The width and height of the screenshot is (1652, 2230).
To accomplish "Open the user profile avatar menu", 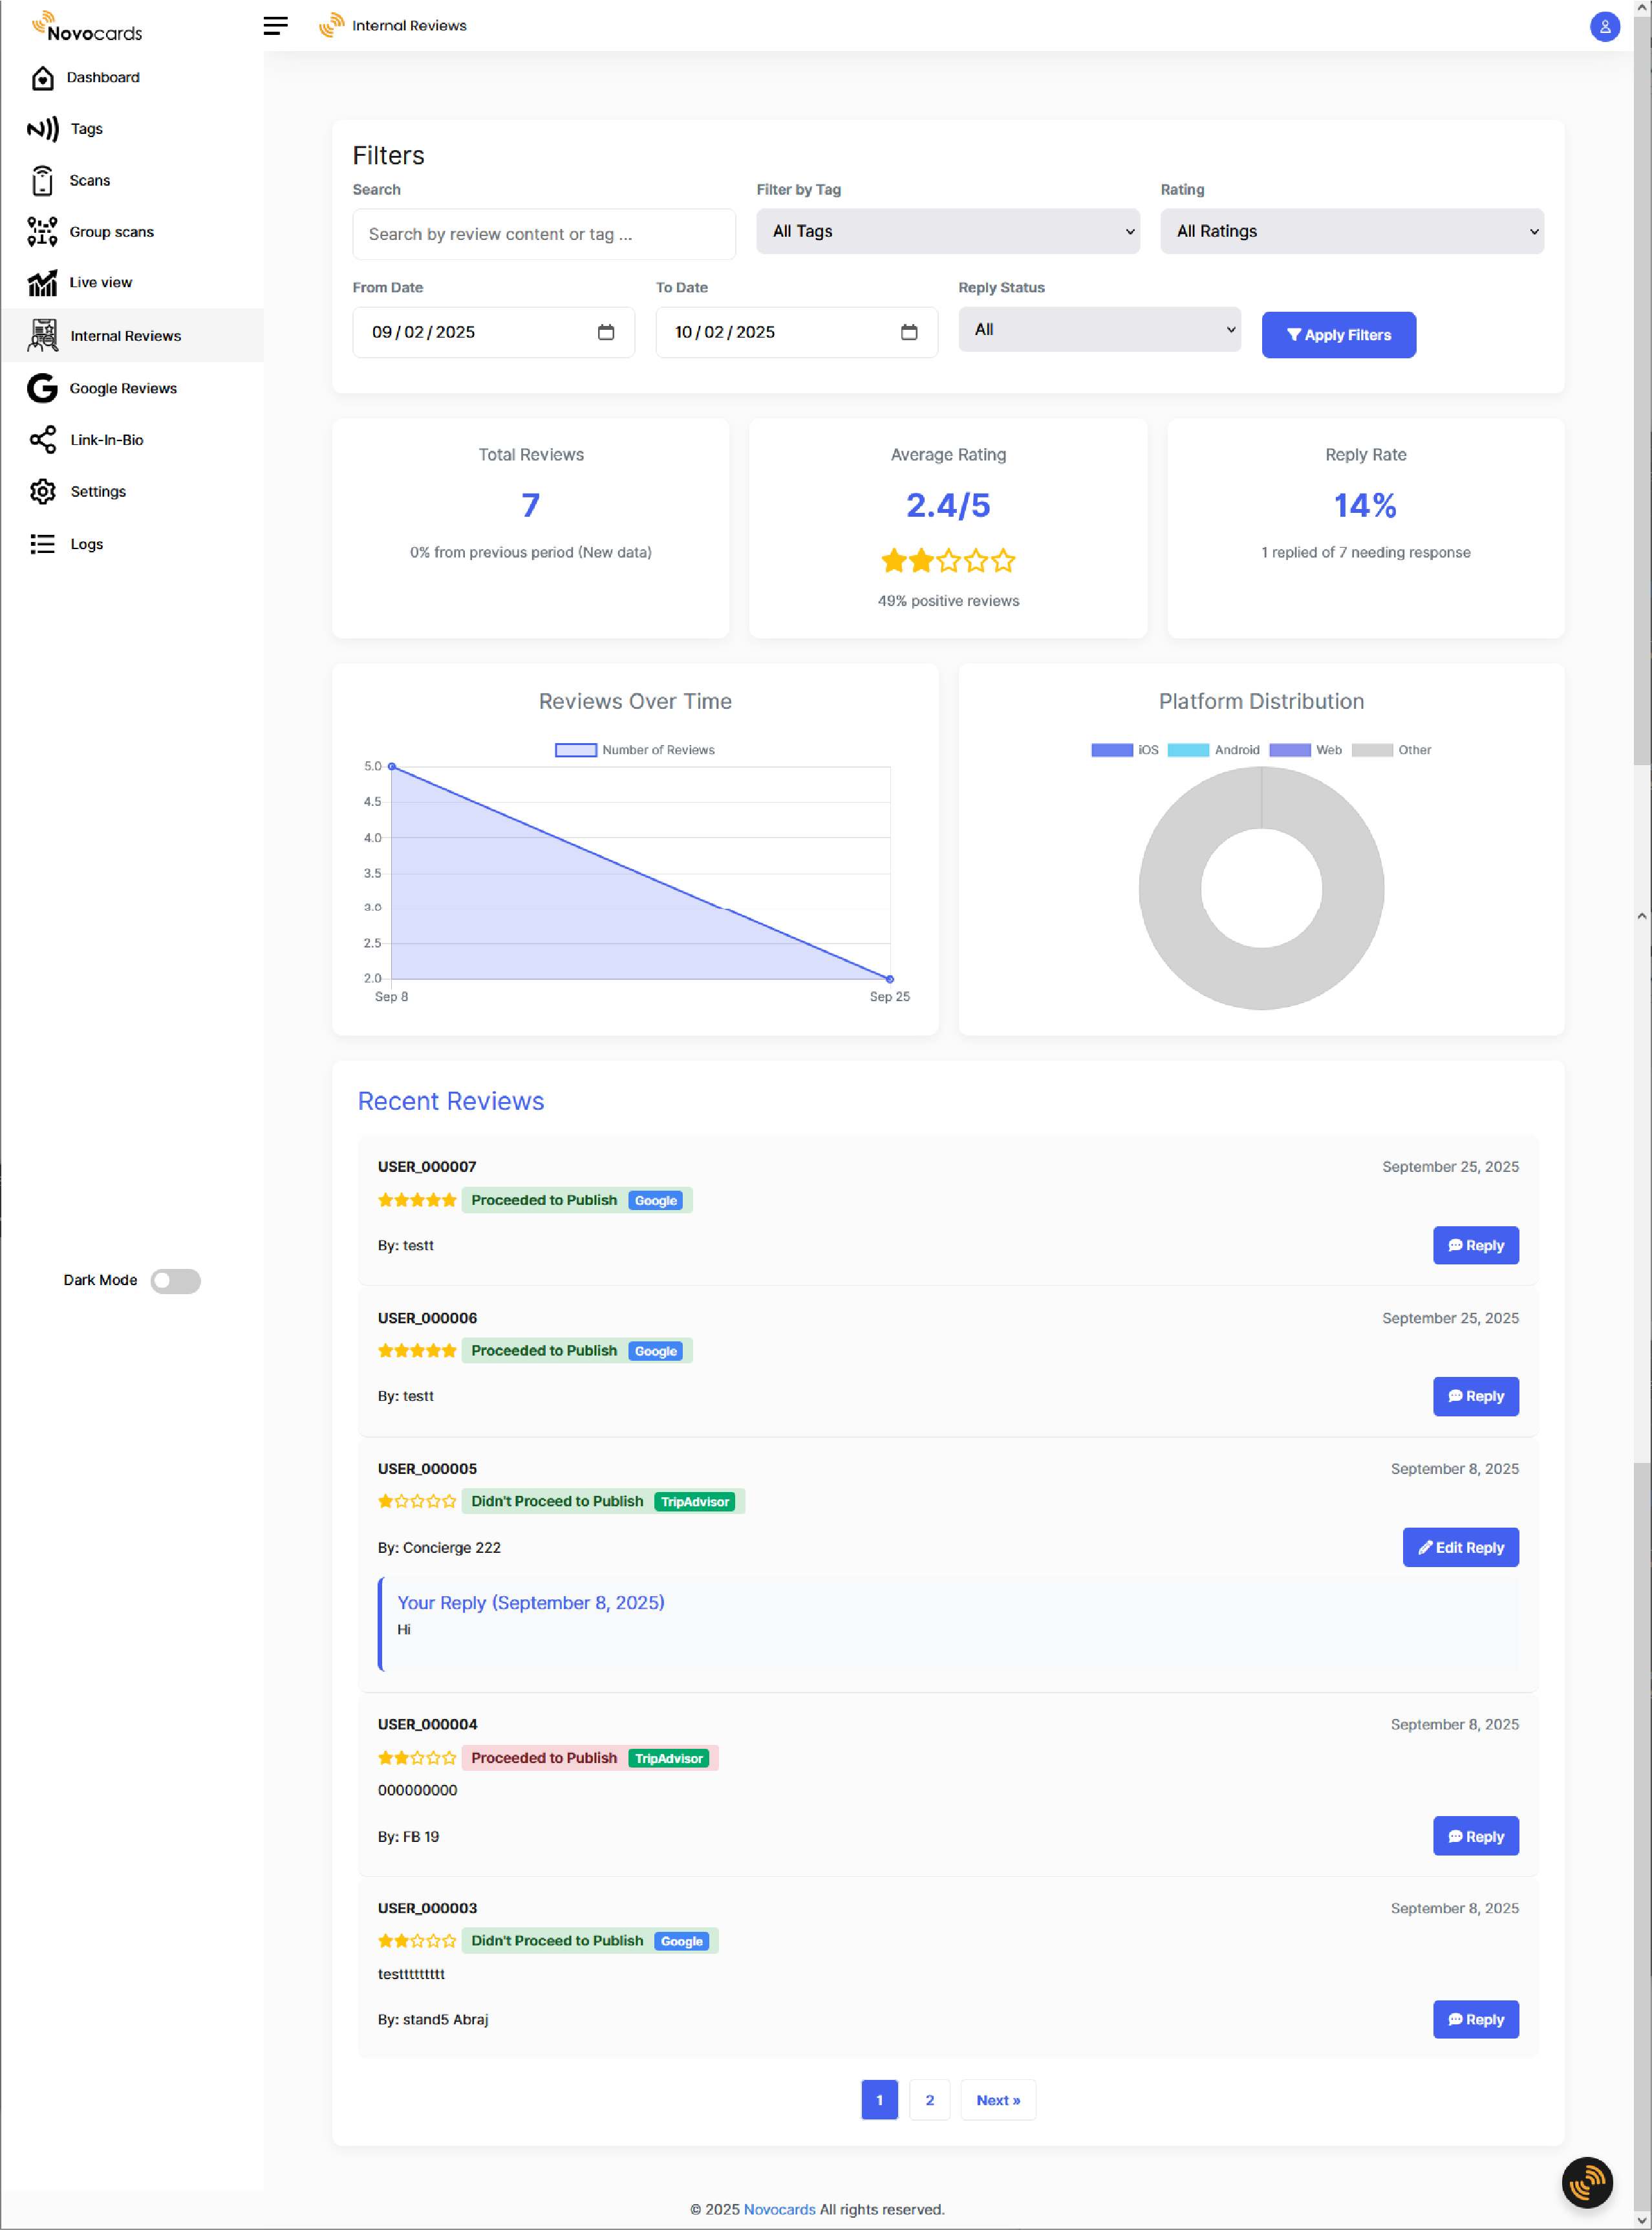I will pyautogui.click(x=1604, y=27).
